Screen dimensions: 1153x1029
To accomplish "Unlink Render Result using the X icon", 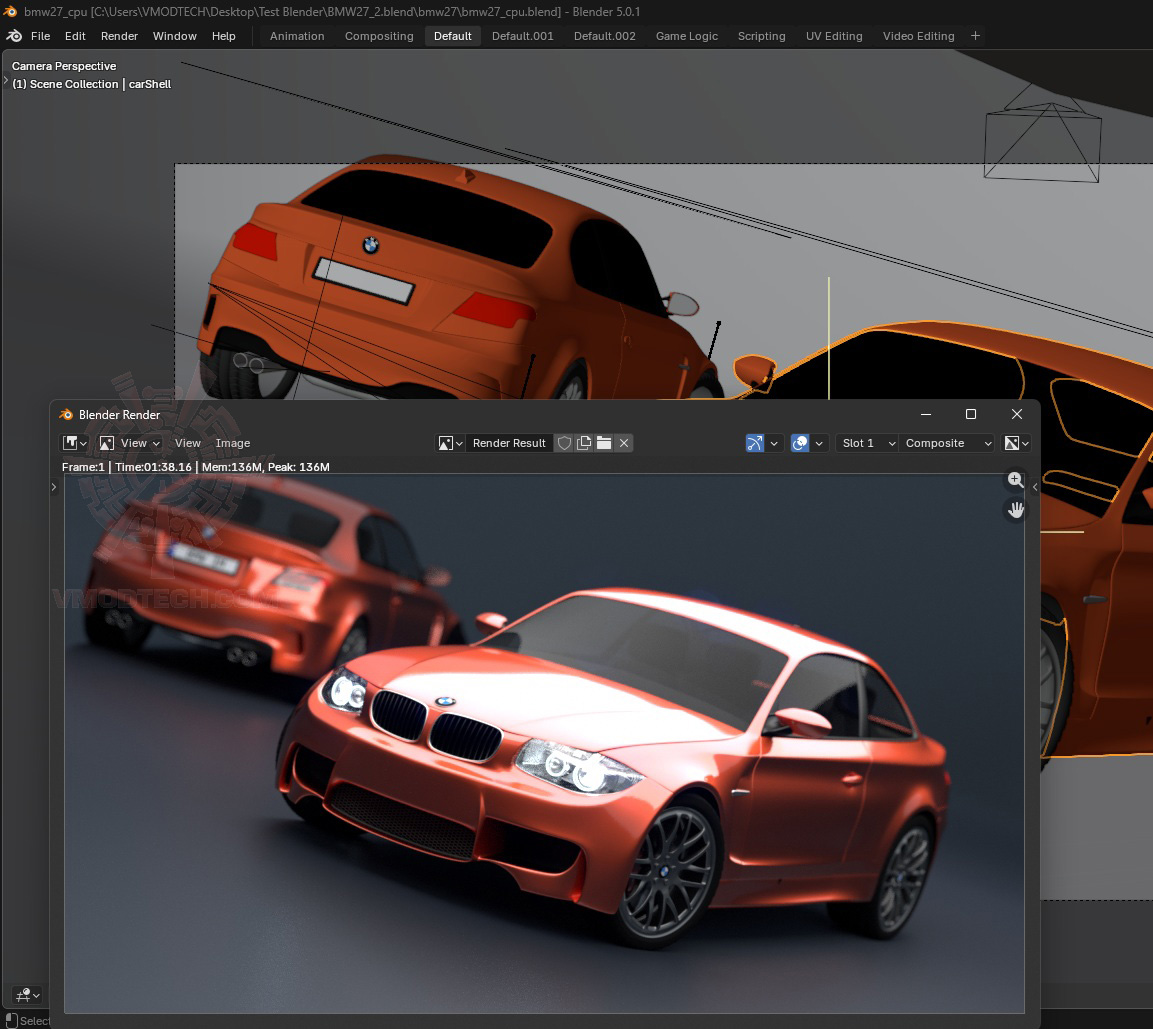I will pyautogui.click(x=624, y=443).
